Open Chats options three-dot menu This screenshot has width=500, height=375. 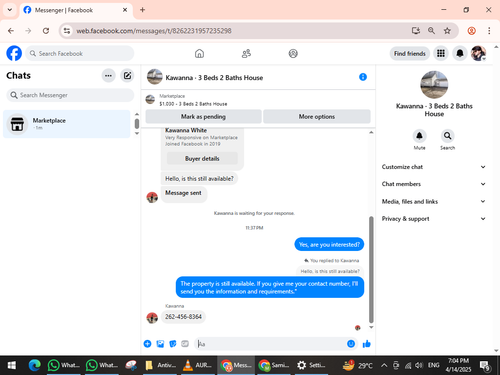click(108, 76)
